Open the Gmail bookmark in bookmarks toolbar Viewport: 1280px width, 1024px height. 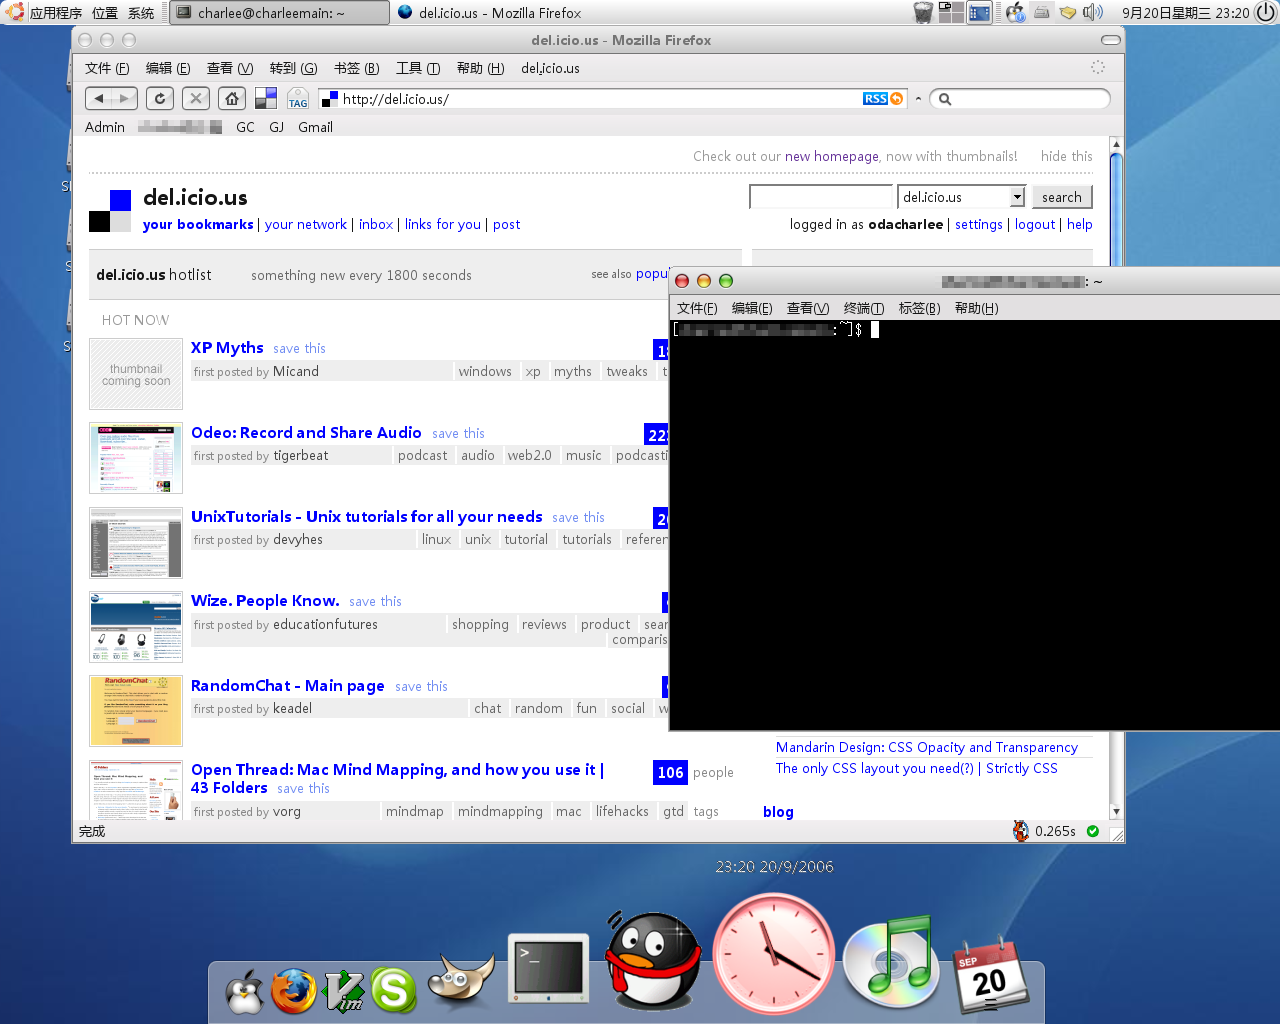(x=315, y=127)
